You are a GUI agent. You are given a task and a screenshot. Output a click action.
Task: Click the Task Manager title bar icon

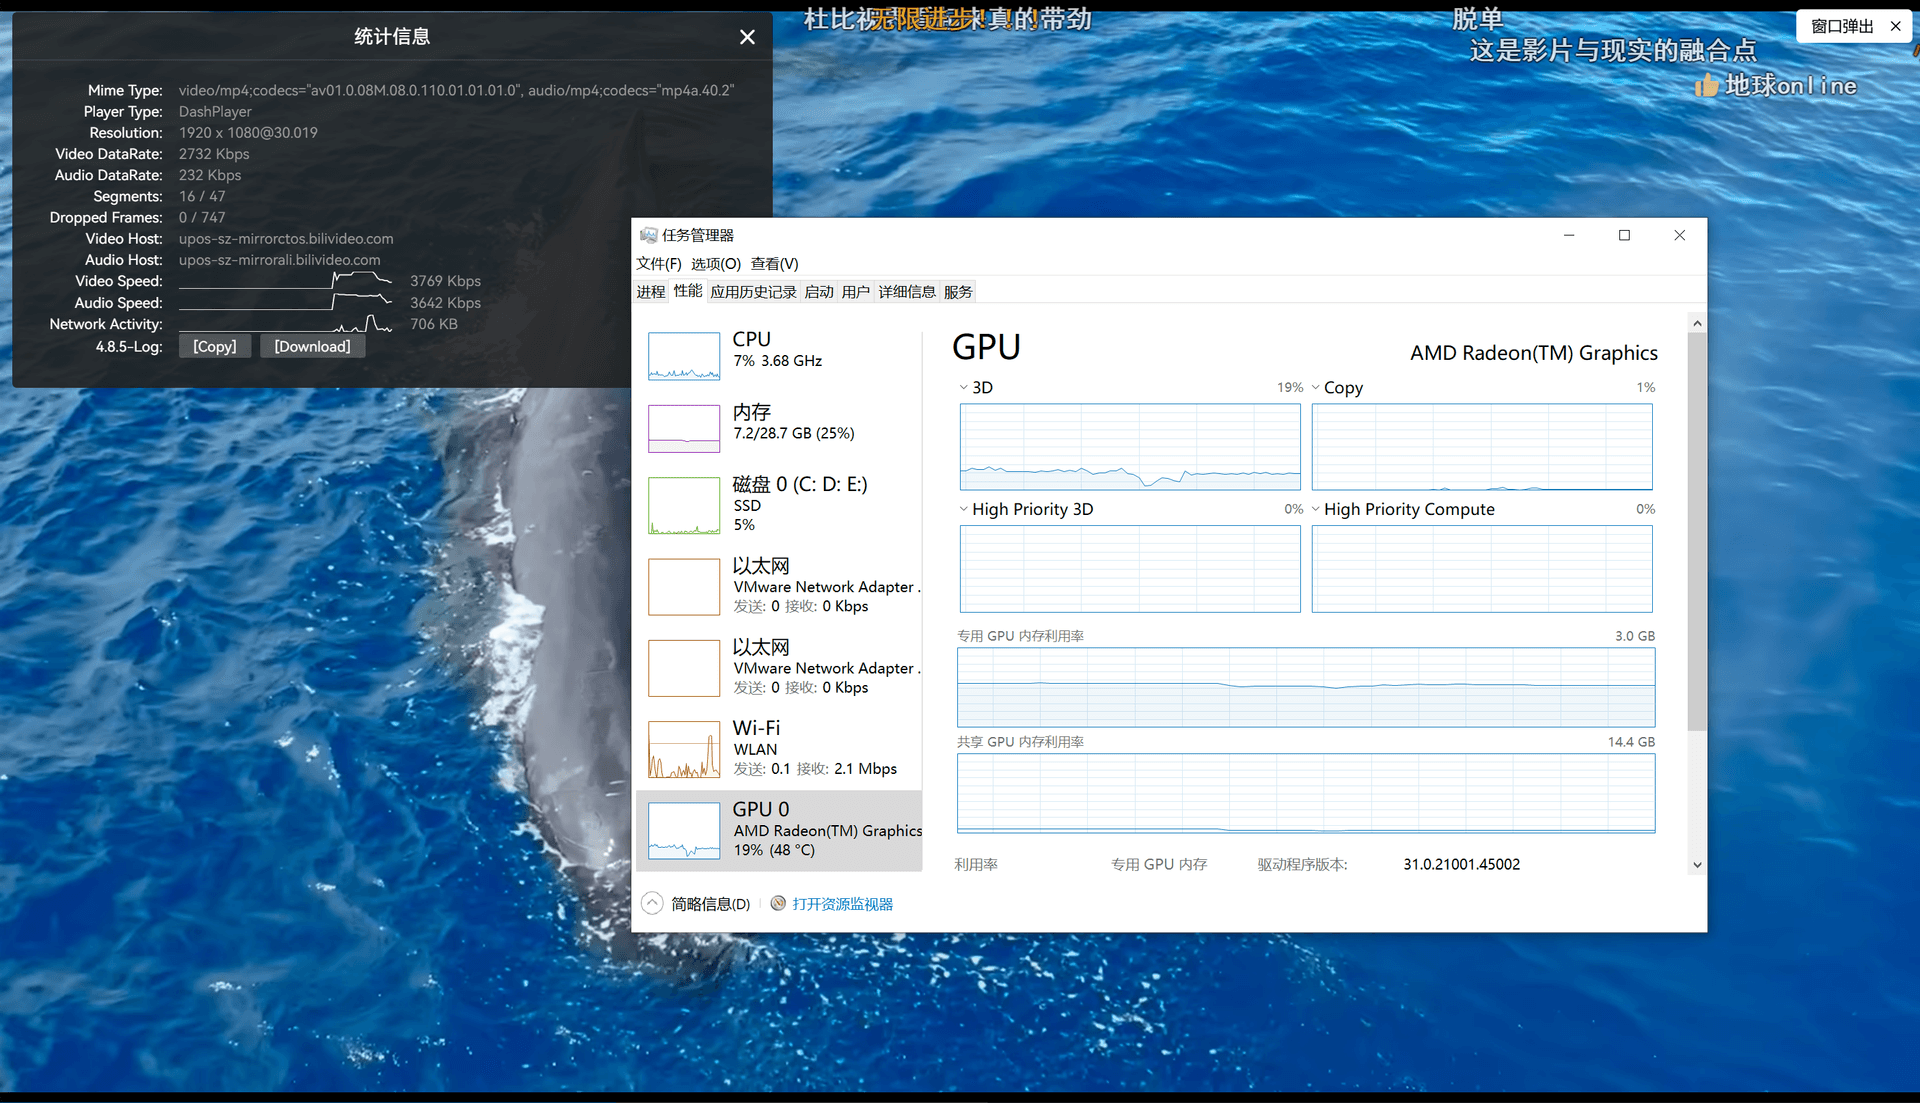click(649, 235)
